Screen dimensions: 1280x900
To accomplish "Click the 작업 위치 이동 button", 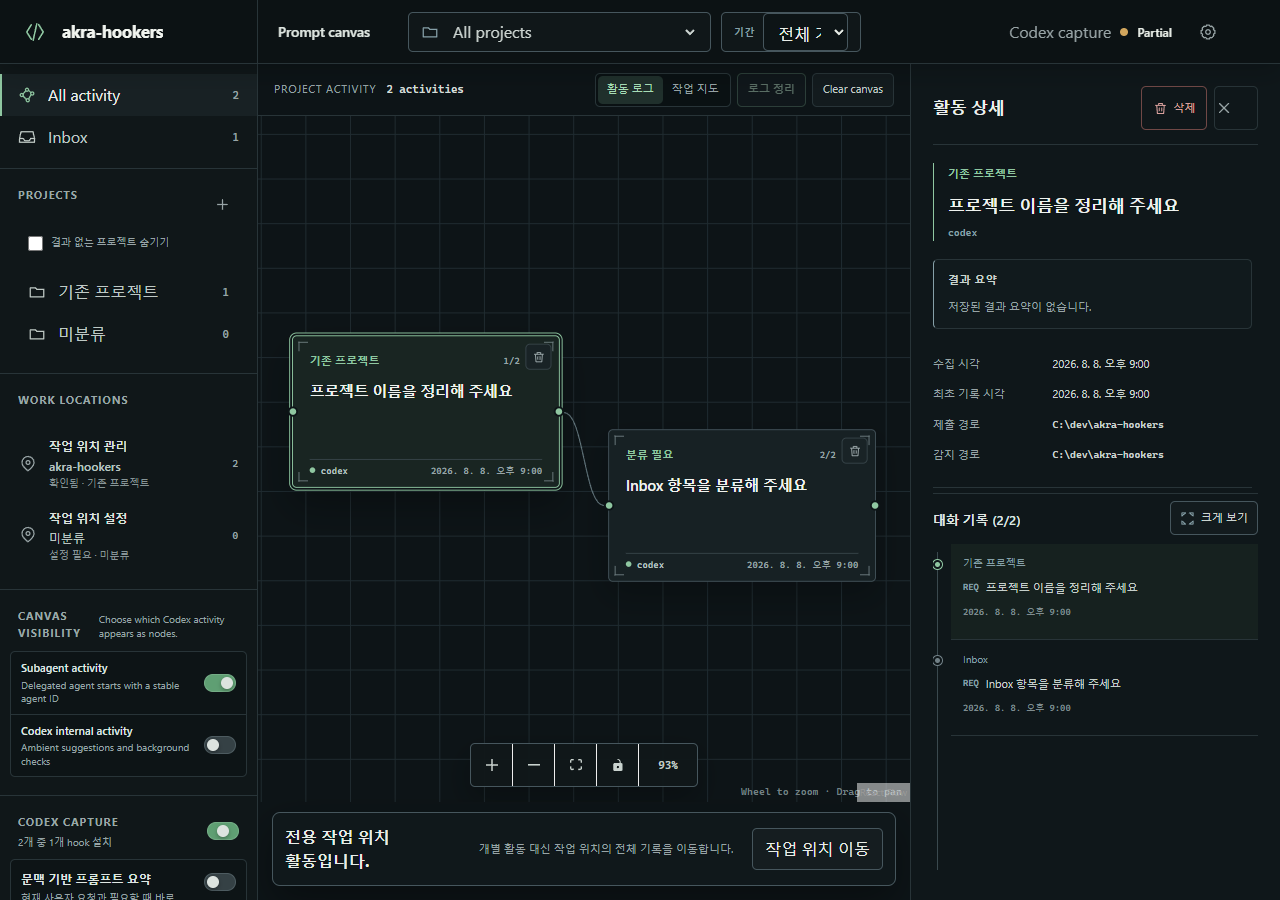I will (817, 849).
